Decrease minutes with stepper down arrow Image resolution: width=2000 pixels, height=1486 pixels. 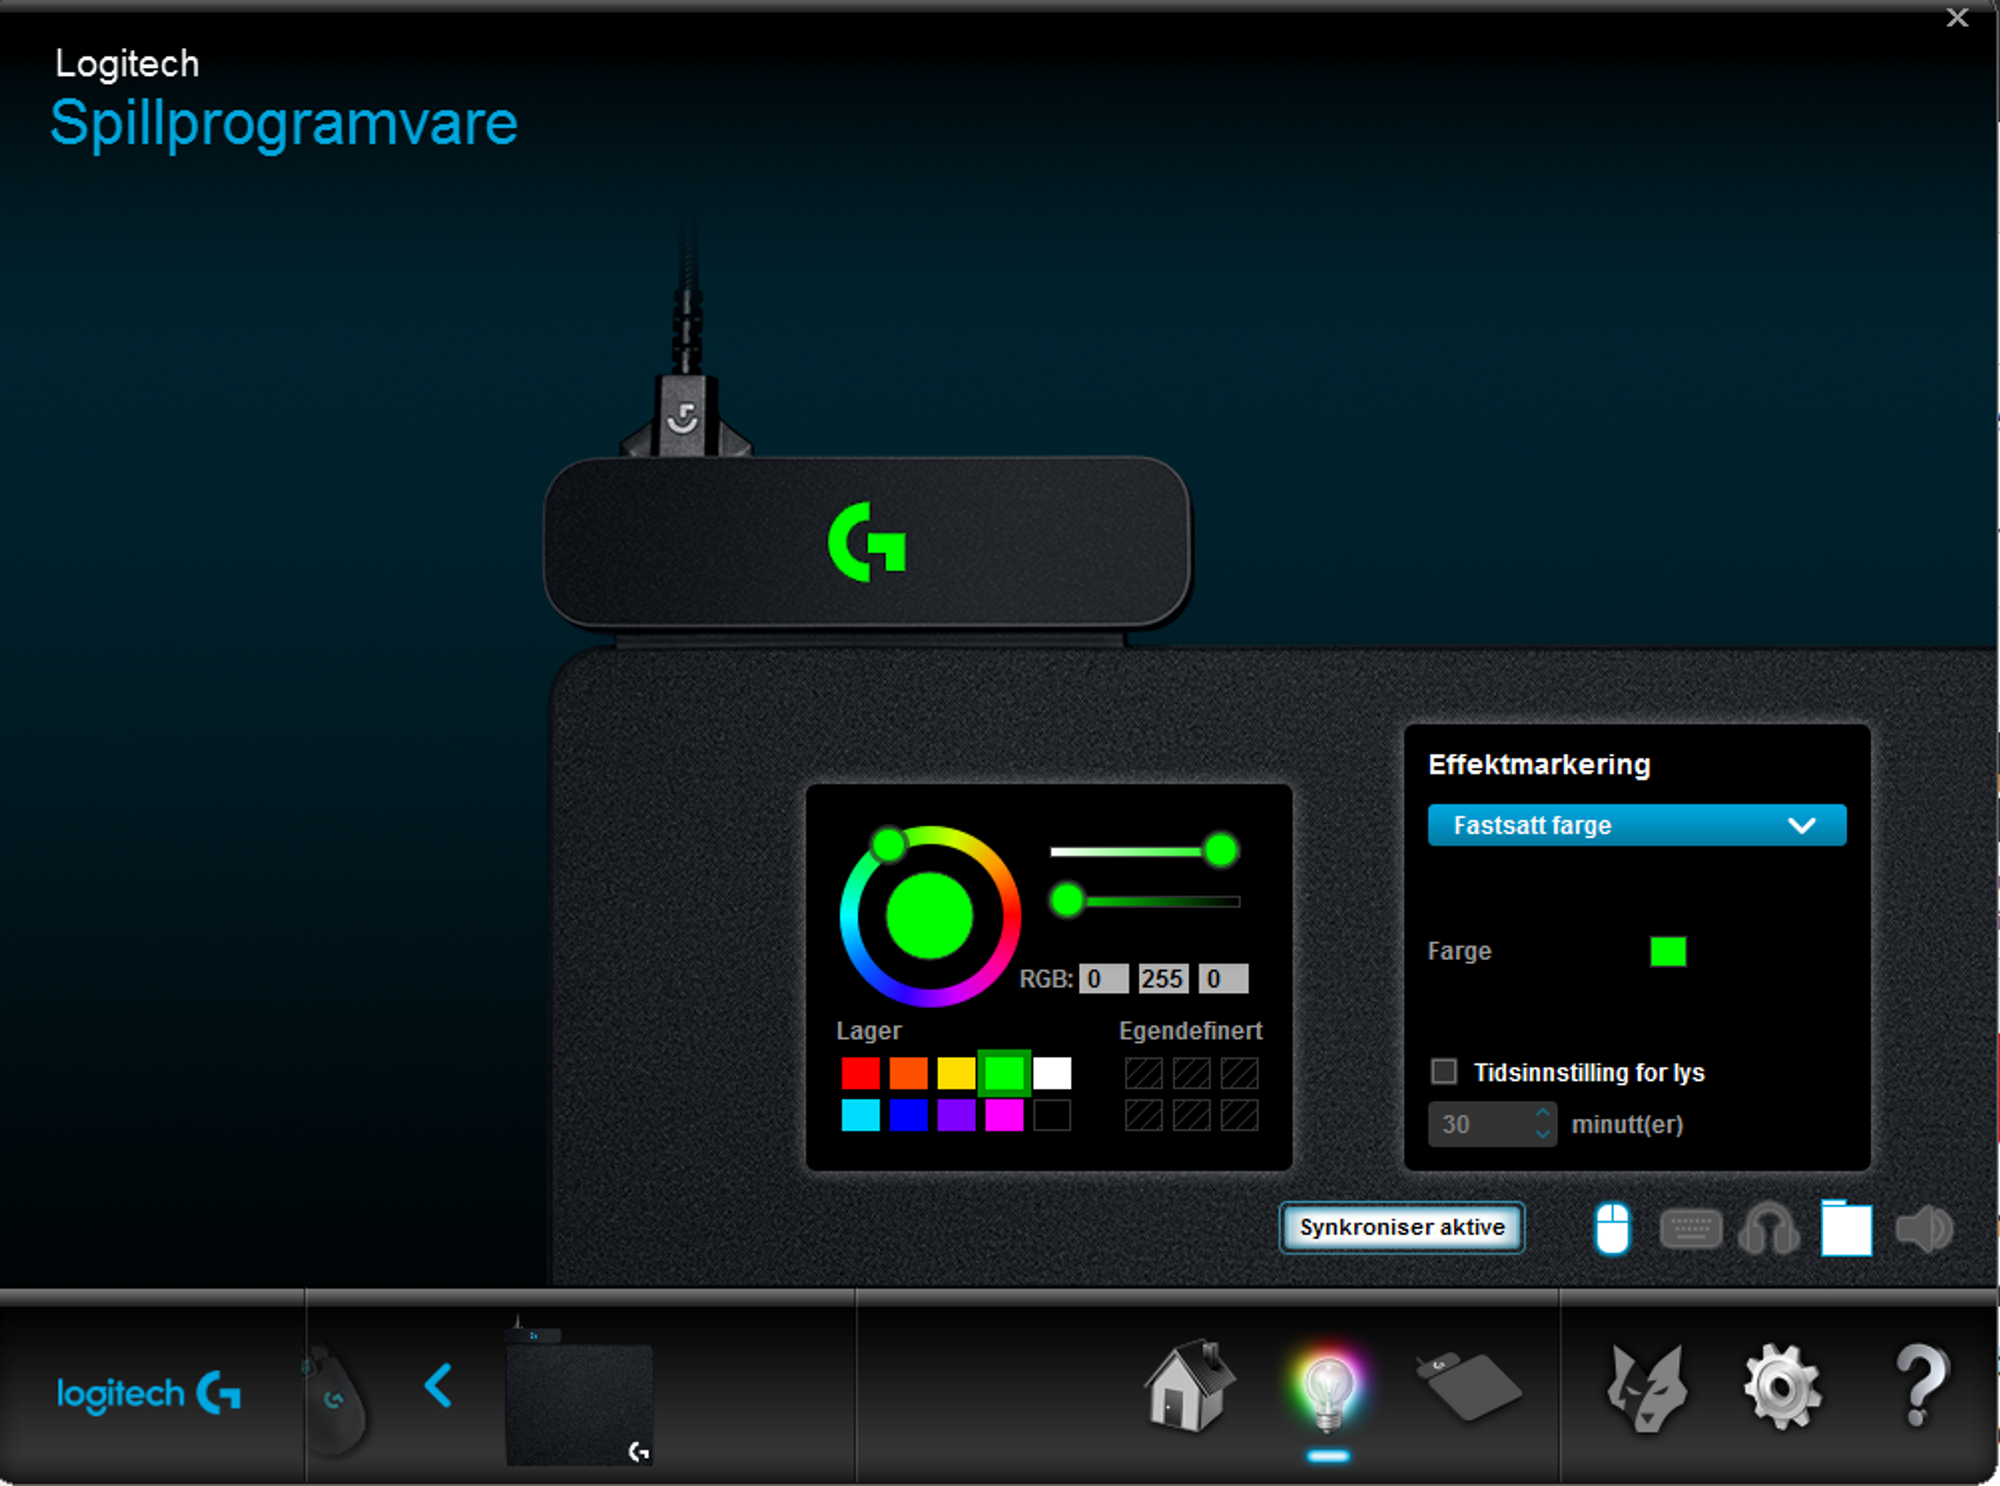tap(1543, 1135)
